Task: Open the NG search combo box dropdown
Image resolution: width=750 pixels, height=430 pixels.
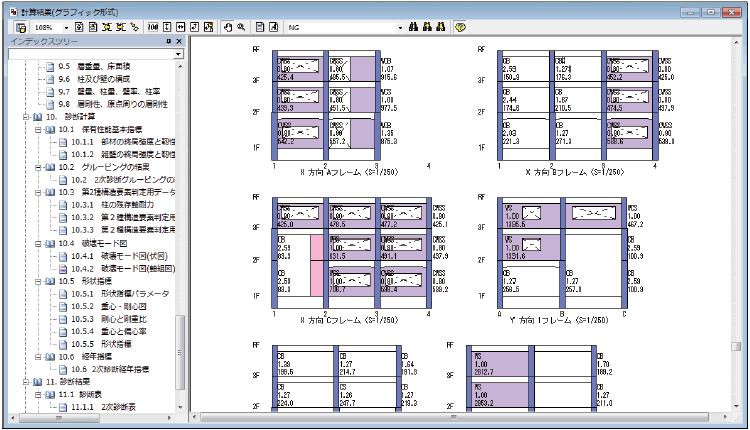Action: [x=400, y=27]
